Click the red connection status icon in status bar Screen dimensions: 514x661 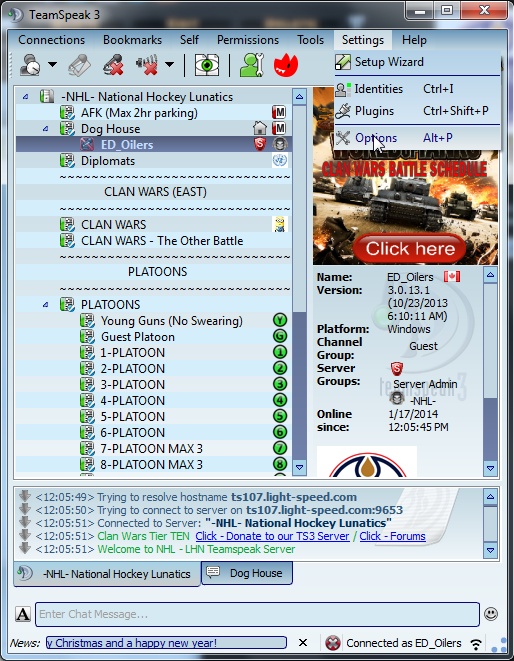pyautogui.click(x=333, y=643)
